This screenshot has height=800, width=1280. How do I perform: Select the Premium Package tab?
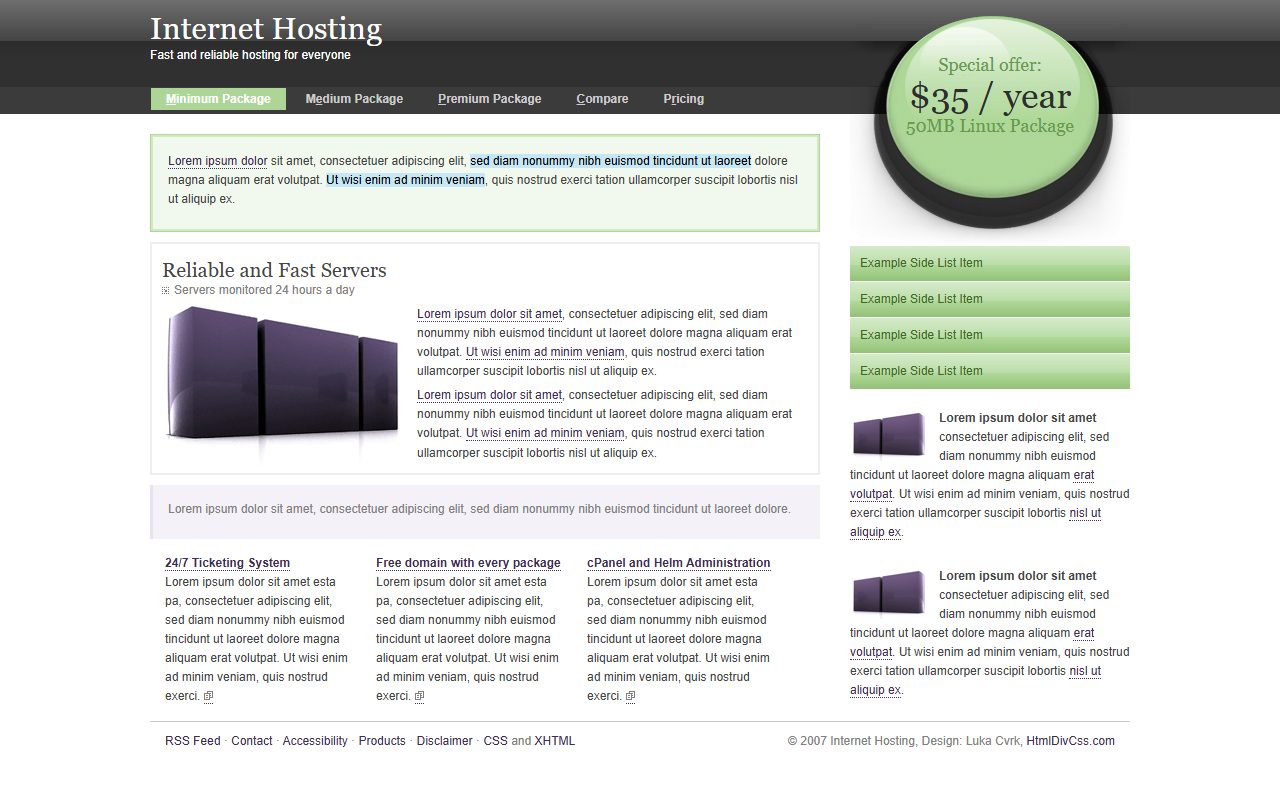[489, 99]
